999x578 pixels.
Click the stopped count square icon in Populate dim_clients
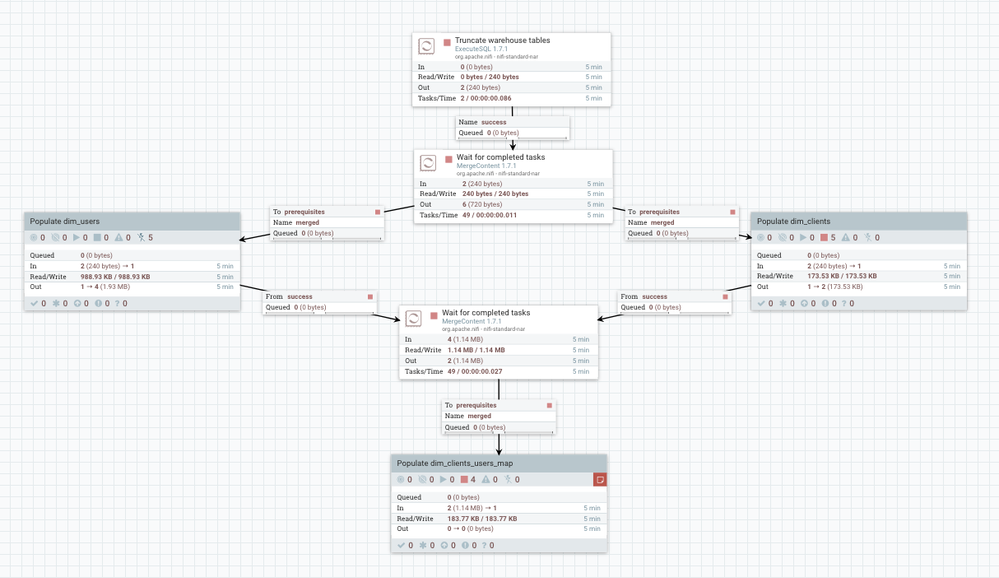click(824, 237)
